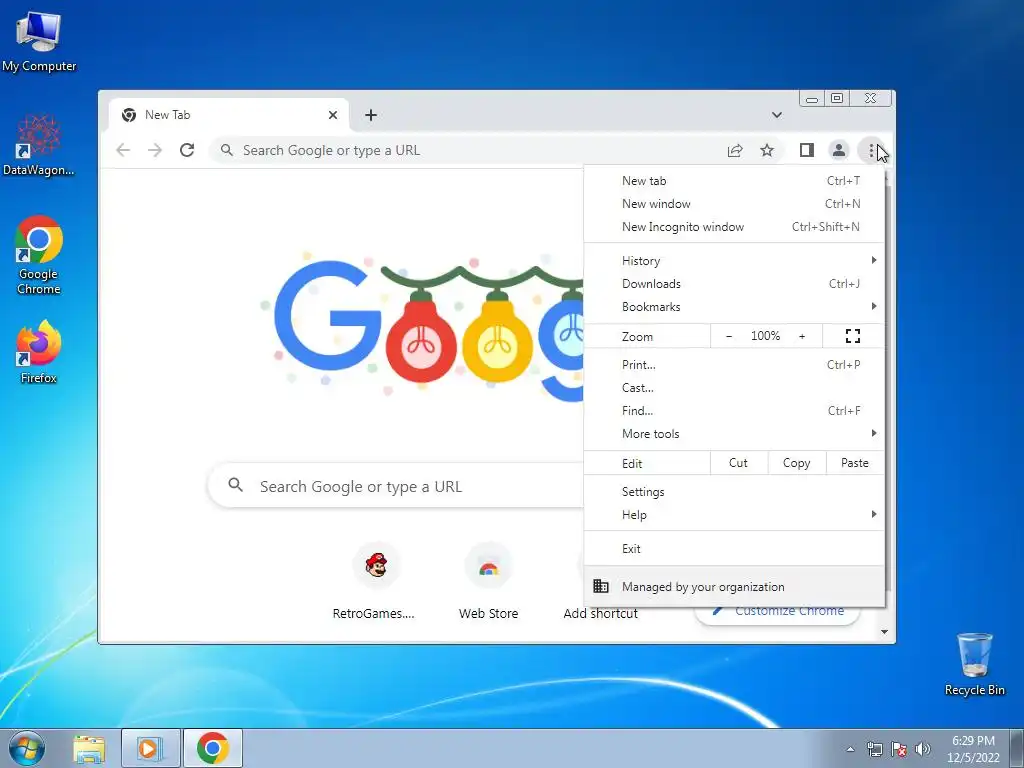Choose Exit from the menu

pyautogui.click(x=734, y=549)
